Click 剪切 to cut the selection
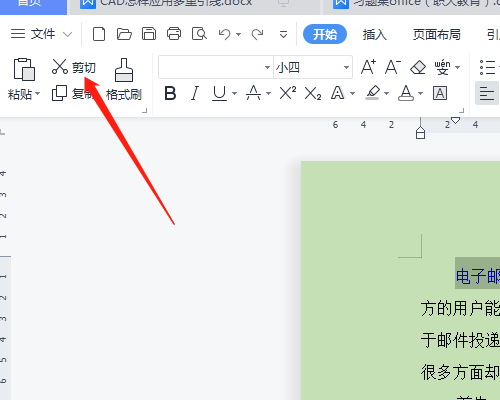The height and width of the screenshot is (400, 500). [74, 67]
